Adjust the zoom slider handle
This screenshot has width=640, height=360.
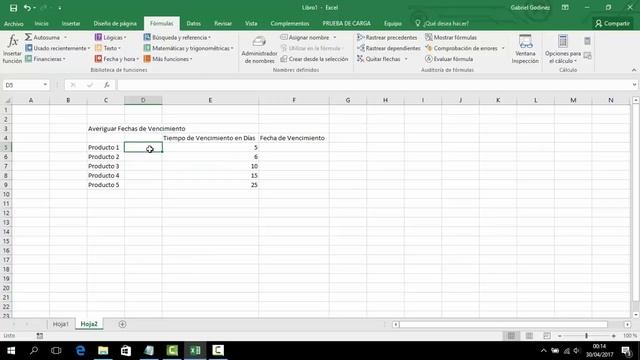pos(587,336)
